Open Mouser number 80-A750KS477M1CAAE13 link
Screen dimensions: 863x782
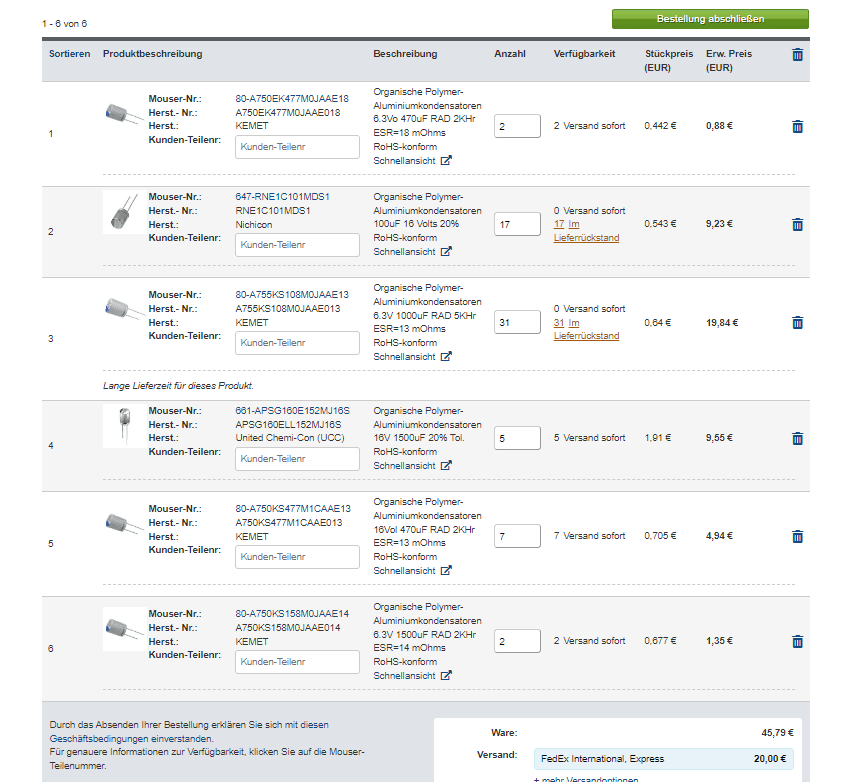click(x=293, y=509)
